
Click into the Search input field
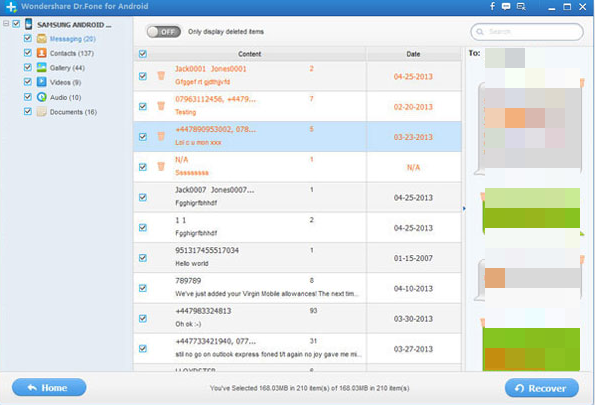[527, 32]
